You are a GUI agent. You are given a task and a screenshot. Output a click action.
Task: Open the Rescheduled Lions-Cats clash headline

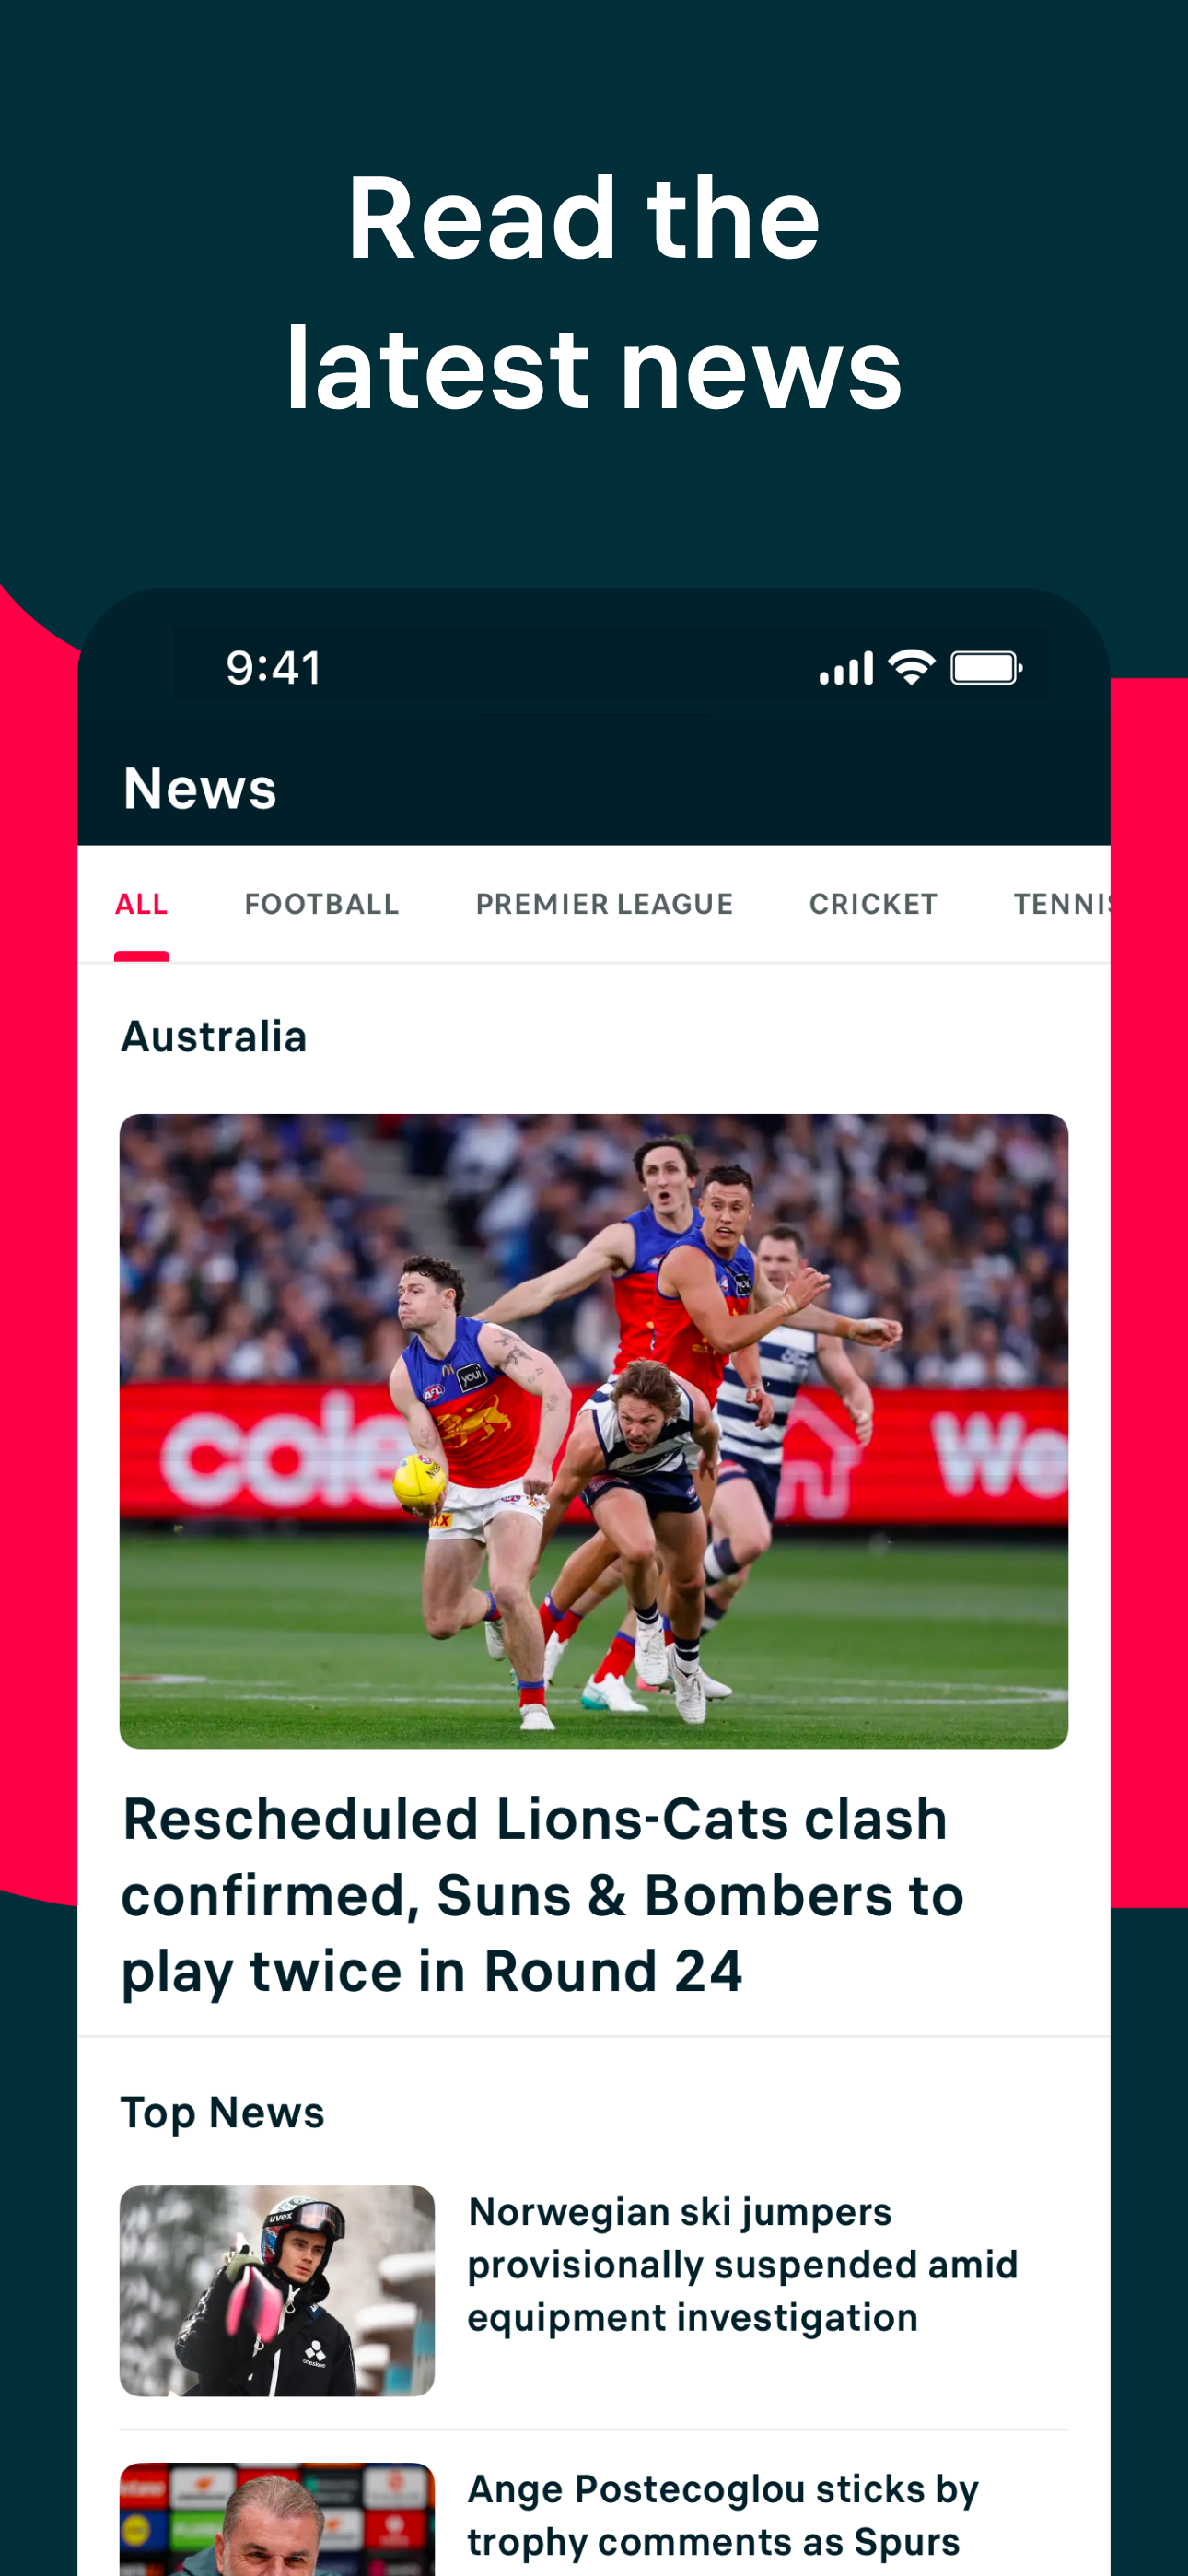pos(542,1895)
